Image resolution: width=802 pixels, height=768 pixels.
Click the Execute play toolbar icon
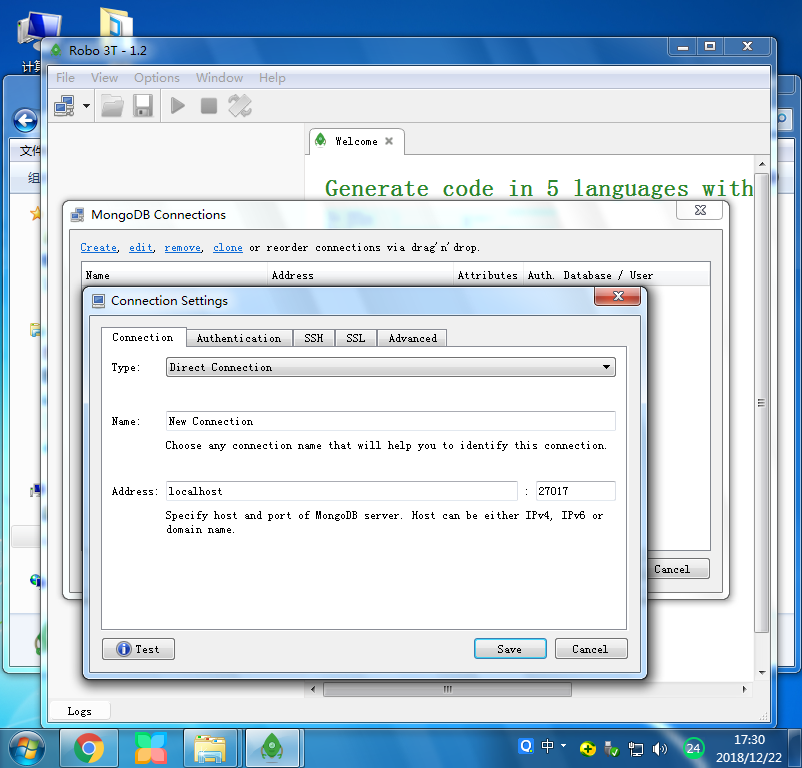(177, 106)
